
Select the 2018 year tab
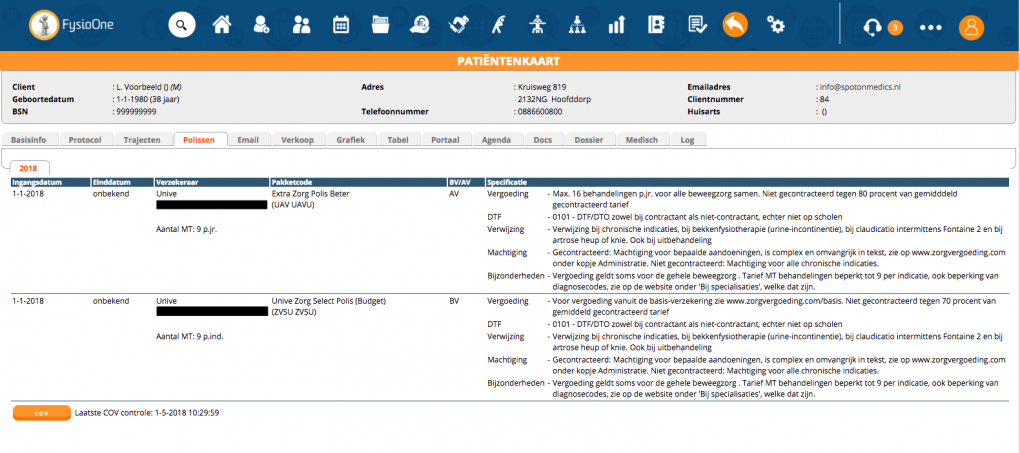click(30, 168)
